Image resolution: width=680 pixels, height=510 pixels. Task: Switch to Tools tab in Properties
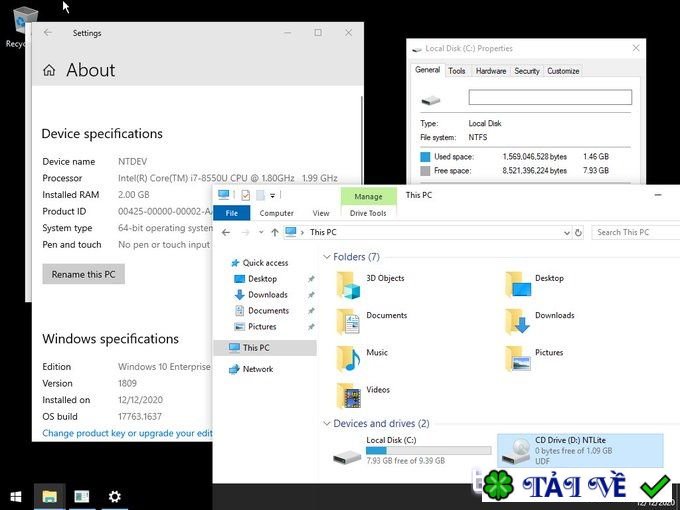pyautogui.click(x=457, y=71)
